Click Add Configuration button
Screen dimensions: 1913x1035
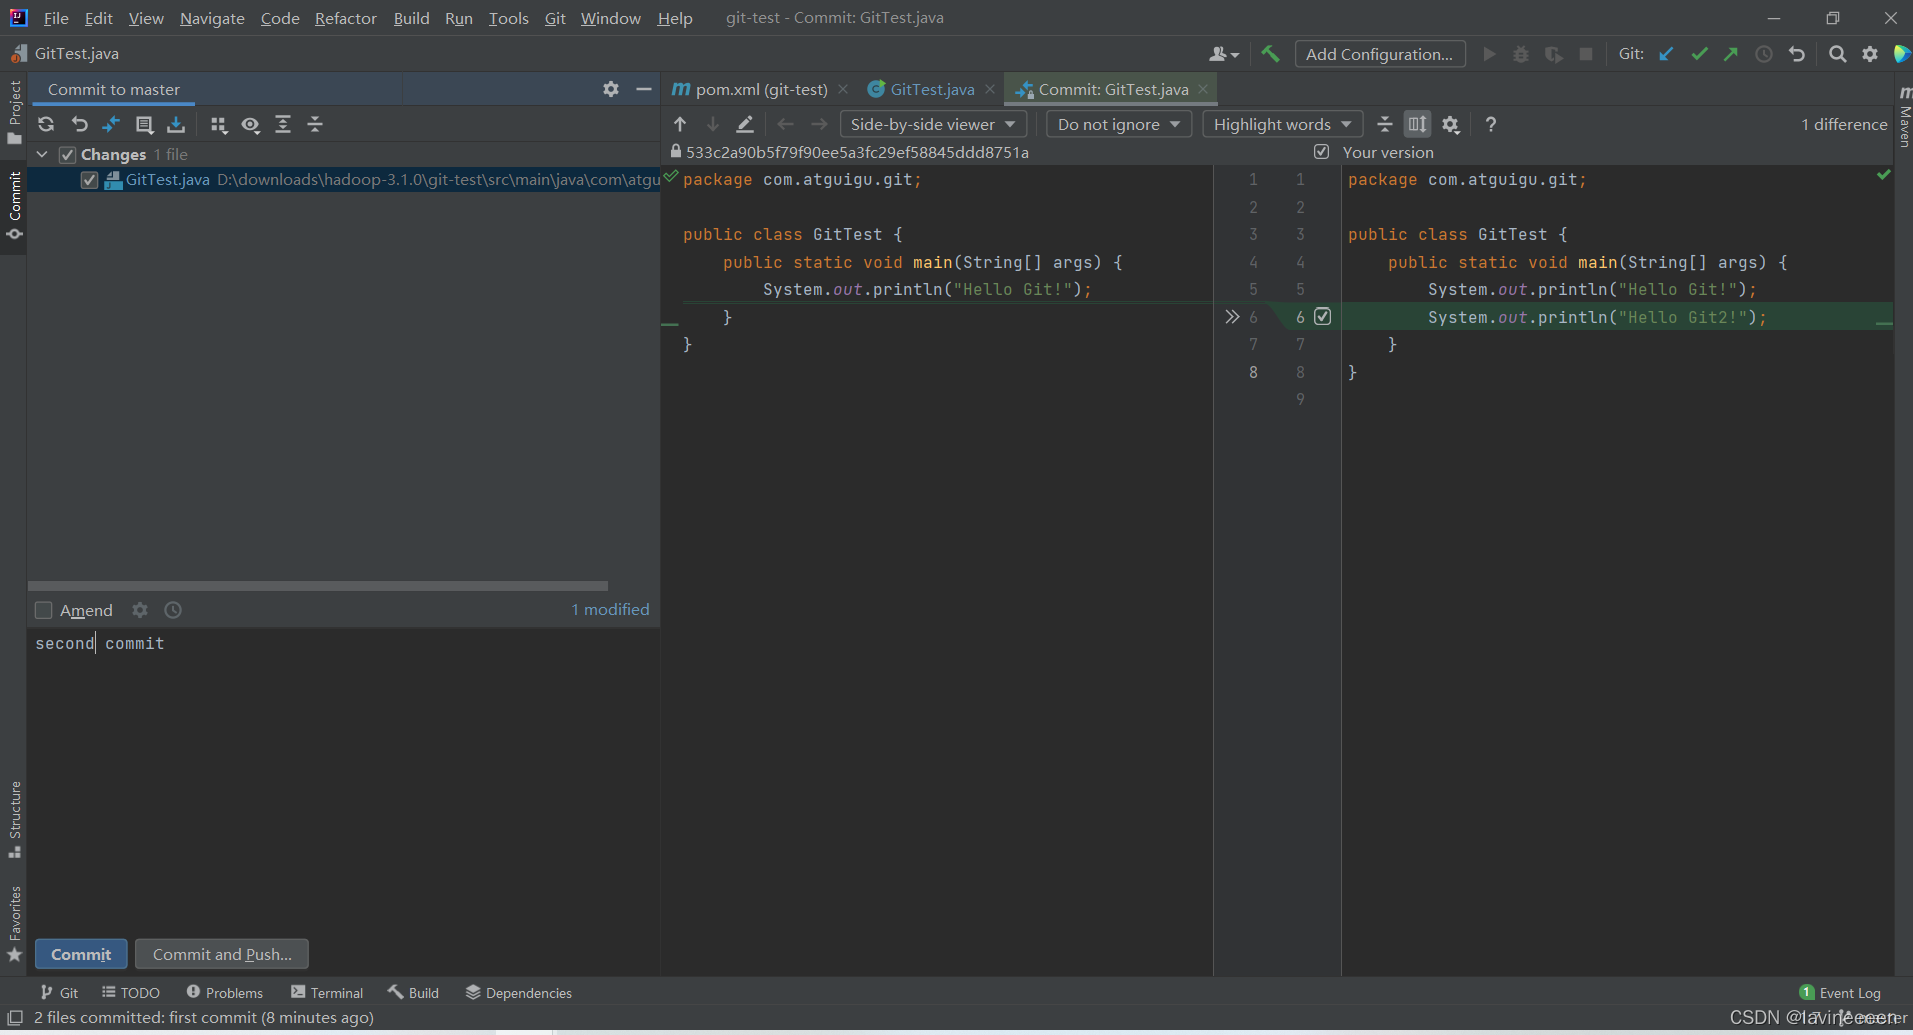coord(1380,54)
